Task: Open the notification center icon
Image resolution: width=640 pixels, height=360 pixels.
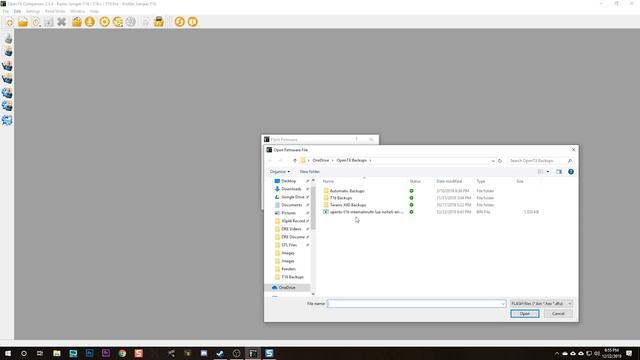Action: point(629,353)
